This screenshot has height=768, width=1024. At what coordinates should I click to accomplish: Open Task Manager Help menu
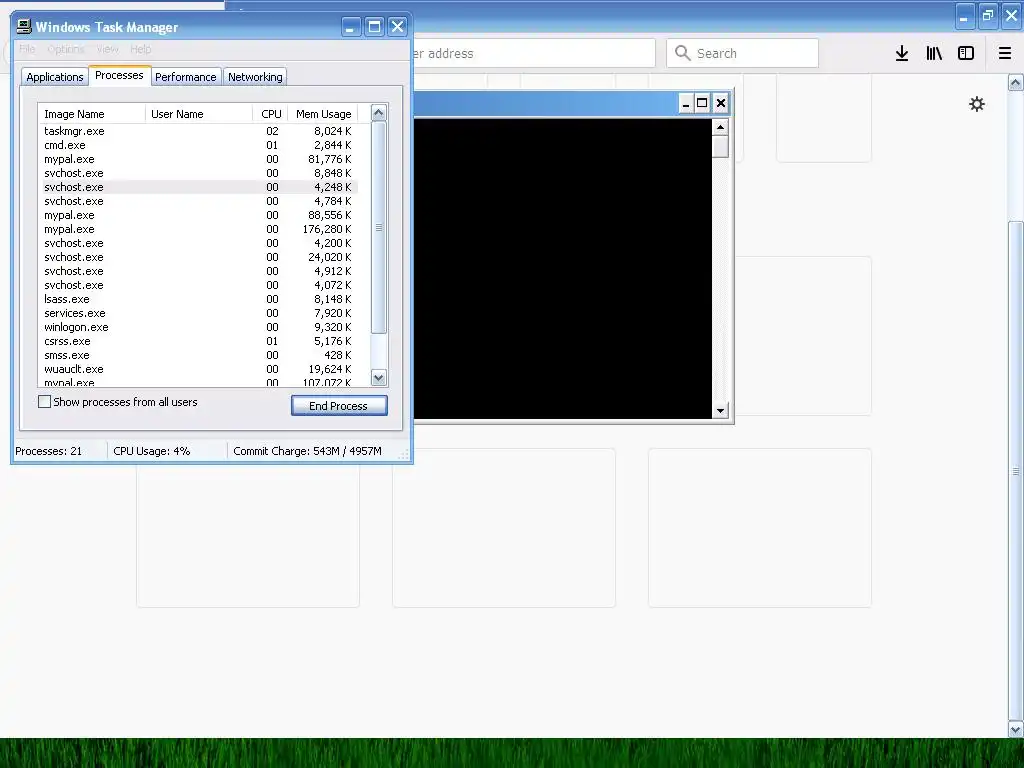[140, 49]
